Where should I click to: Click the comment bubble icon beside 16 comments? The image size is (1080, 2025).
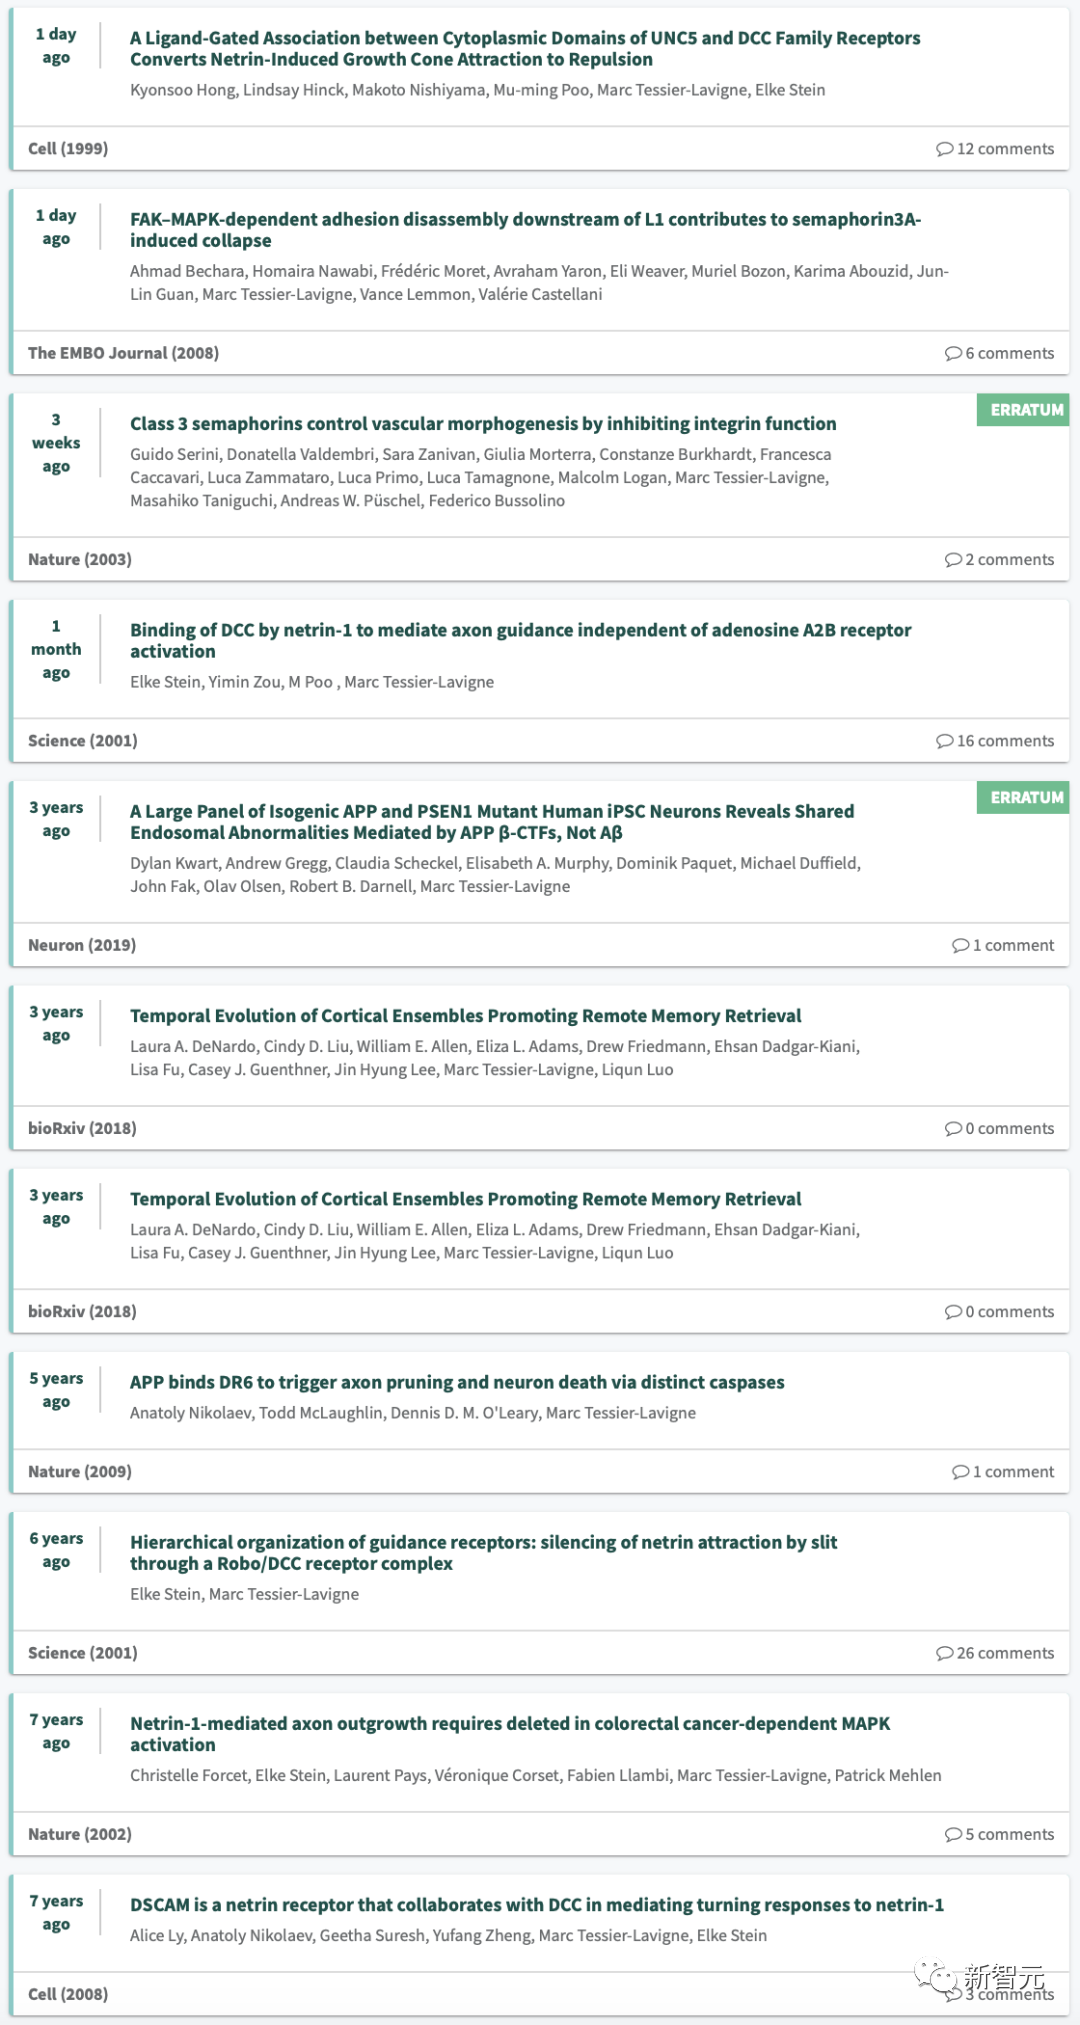pyautogui.click(x=944, y=741)
